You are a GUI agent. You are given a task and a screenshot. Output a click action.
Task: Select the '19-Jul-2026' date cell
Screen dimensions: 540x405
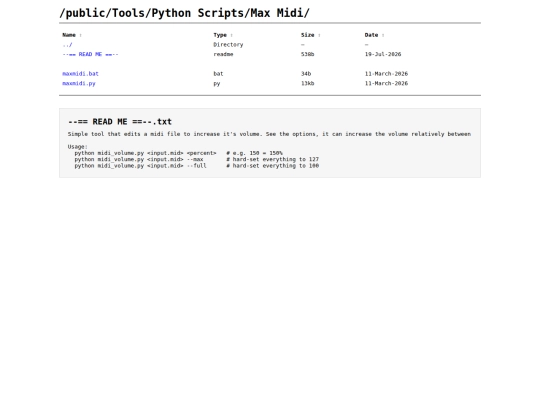pyautogui.click(x=383, y=54)
